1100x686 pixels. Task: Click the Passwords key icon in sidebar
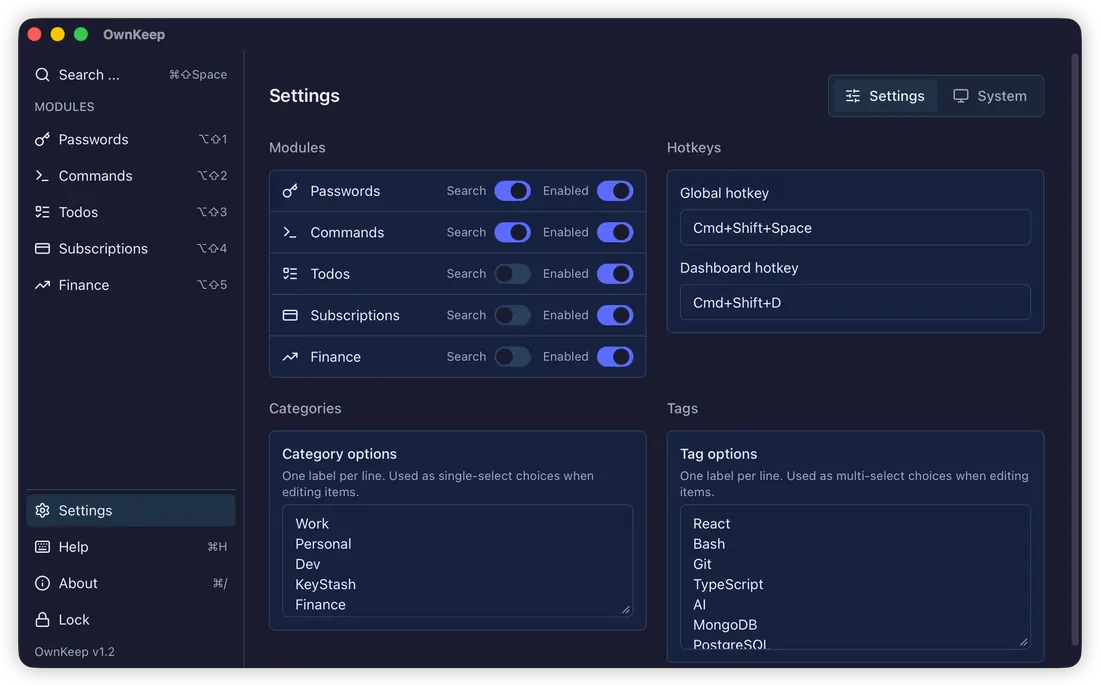click(42, 140)
